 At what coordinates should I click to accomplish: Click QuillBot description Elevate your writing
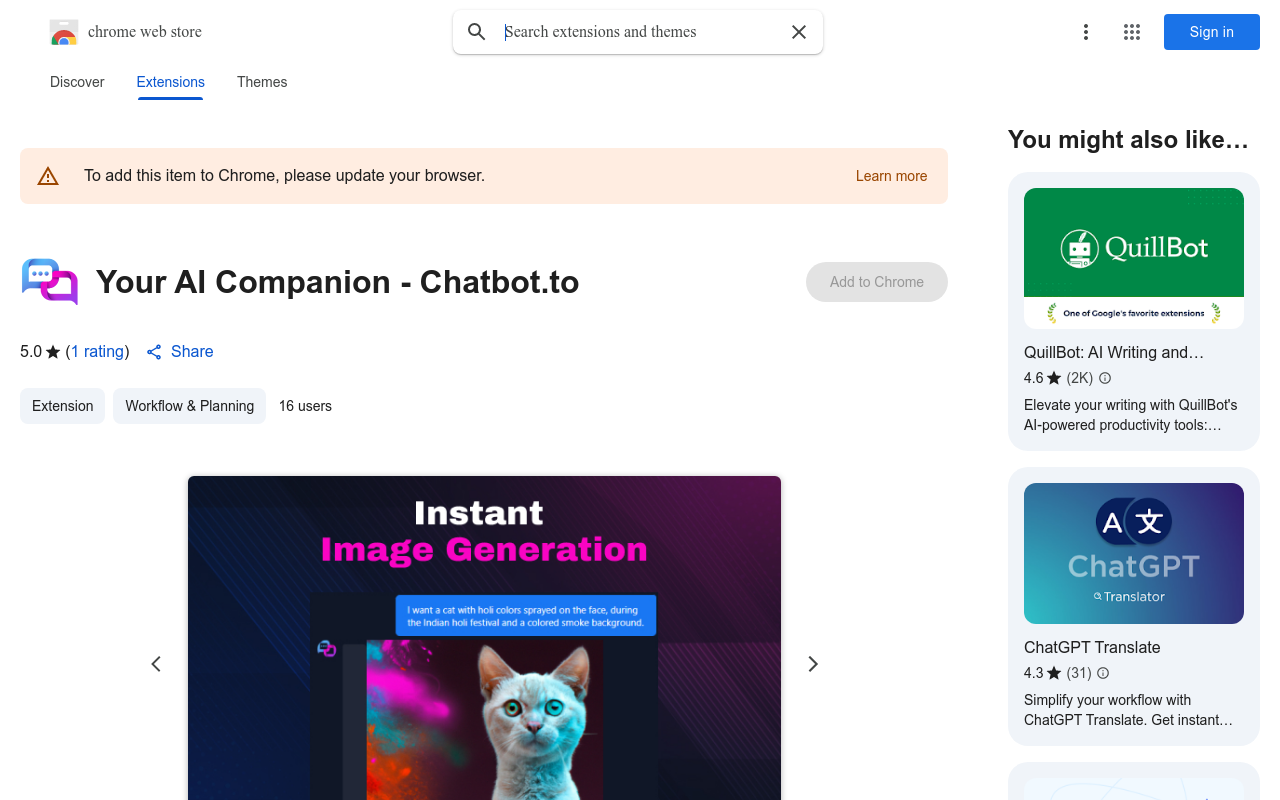pyautogui.click(x=1131, y=415)
